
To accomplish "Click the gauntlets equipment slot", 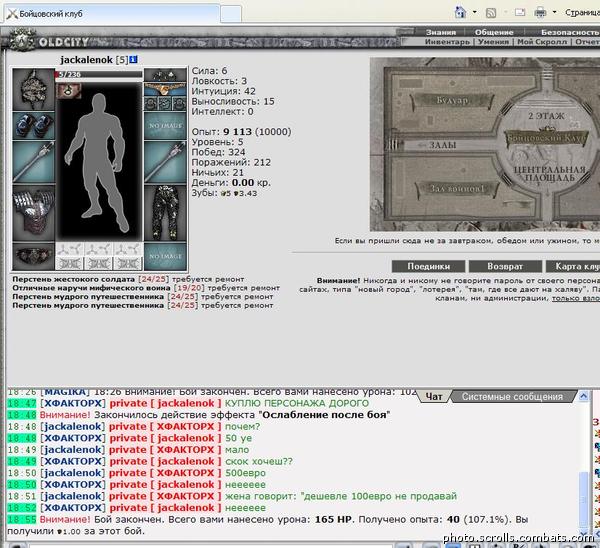I will (34, 126).
